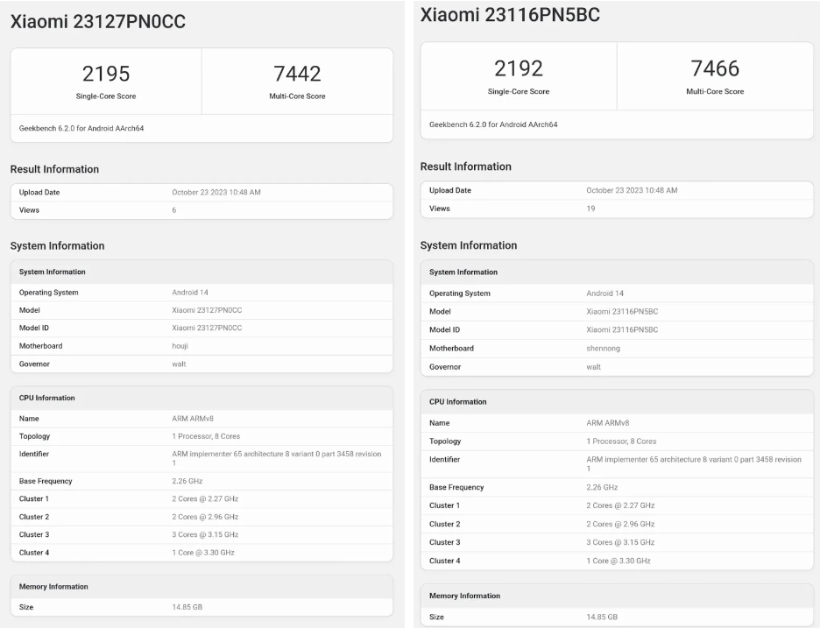Image resolution: width=825 pixels, height=631 pixels.
Task: Click the "Xiaomi 23127PN0CC" page heading
Action: [x=98, y=22]
